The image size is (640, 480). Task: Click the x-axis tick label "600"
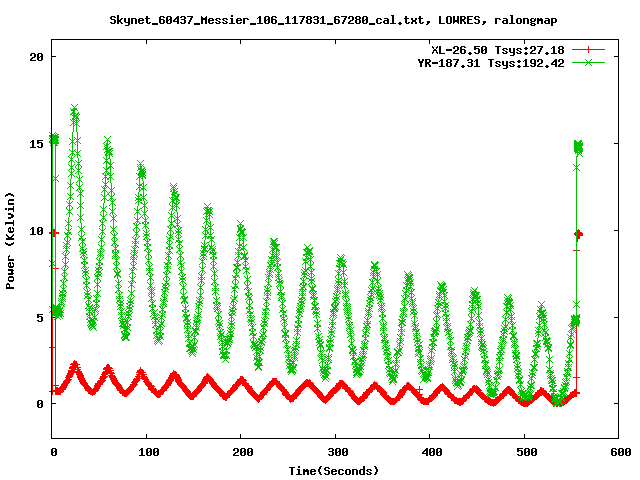click(x=620, y=452)
